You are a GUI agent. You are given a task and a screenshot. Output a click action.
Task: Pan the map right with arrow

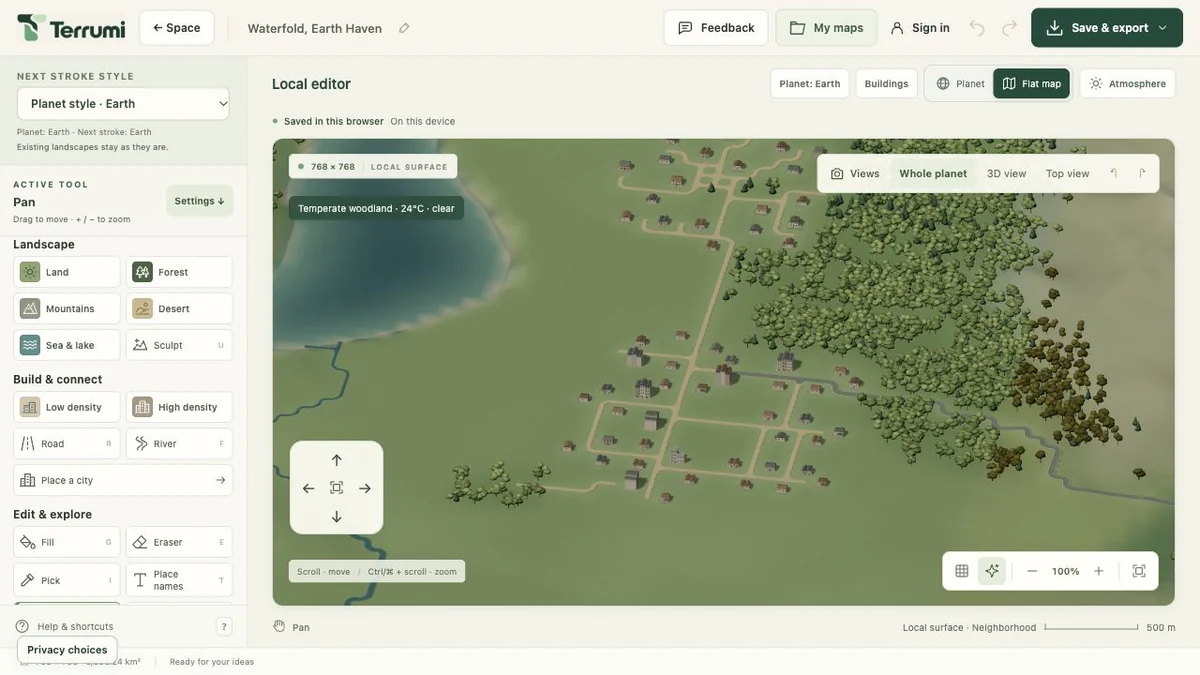click(x=365, y=488)
